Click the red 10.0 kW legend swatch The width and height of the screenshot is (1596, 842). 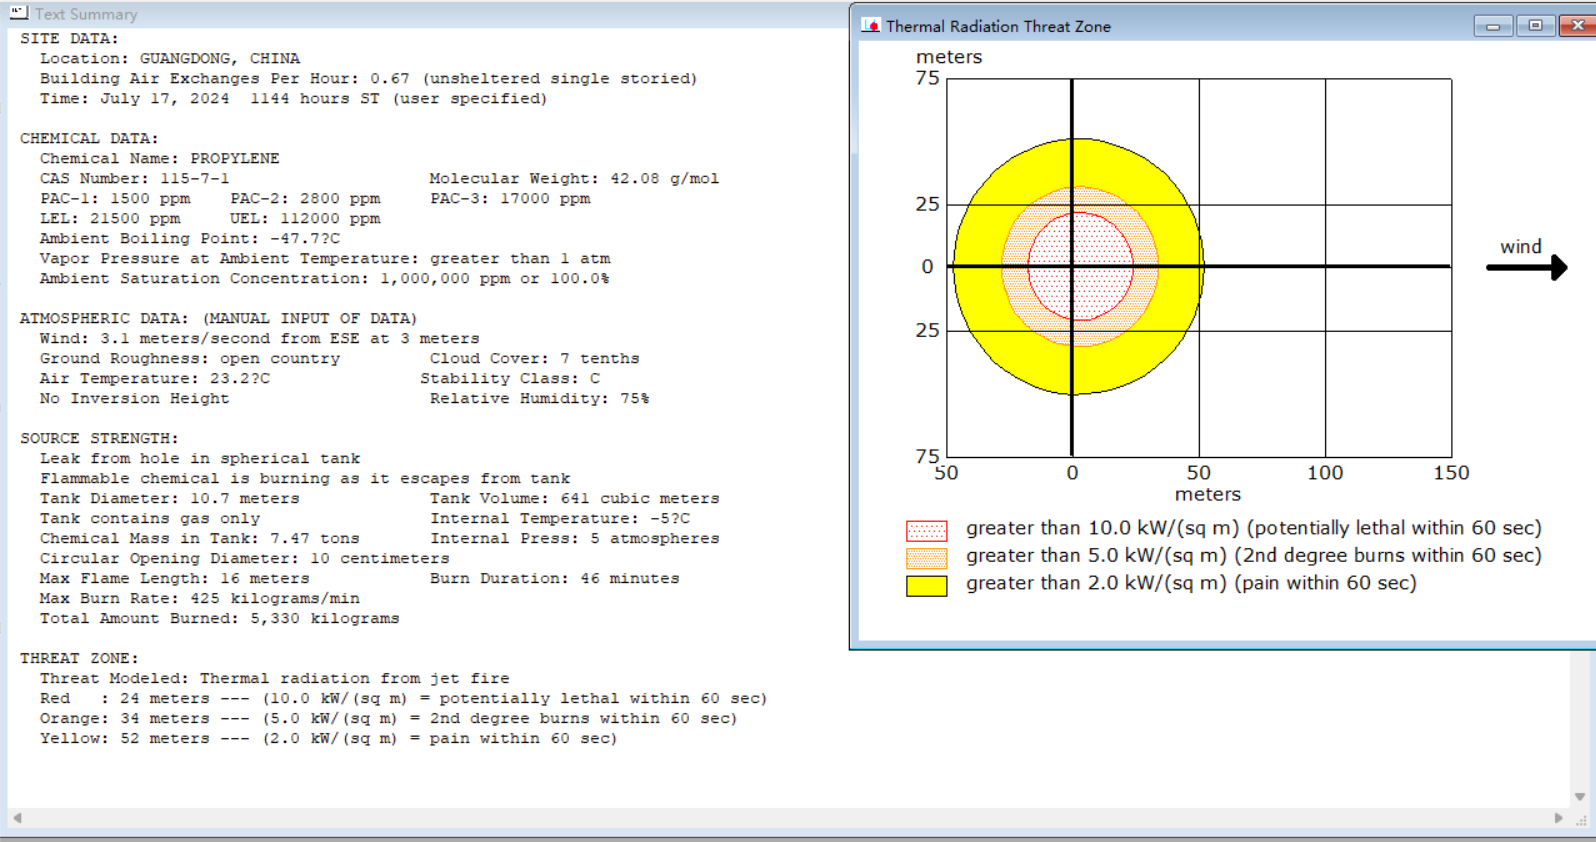point(926,530)
